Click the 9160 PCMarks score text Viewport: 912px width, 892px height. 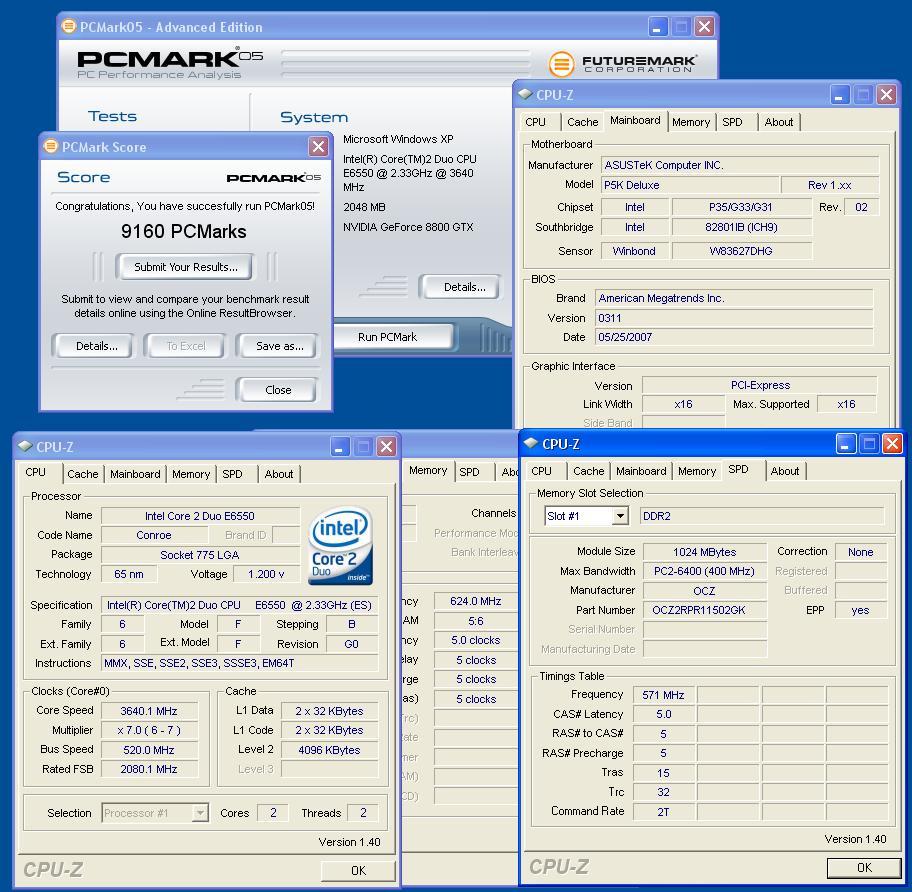pyautogui.click(x=184, y=231)
